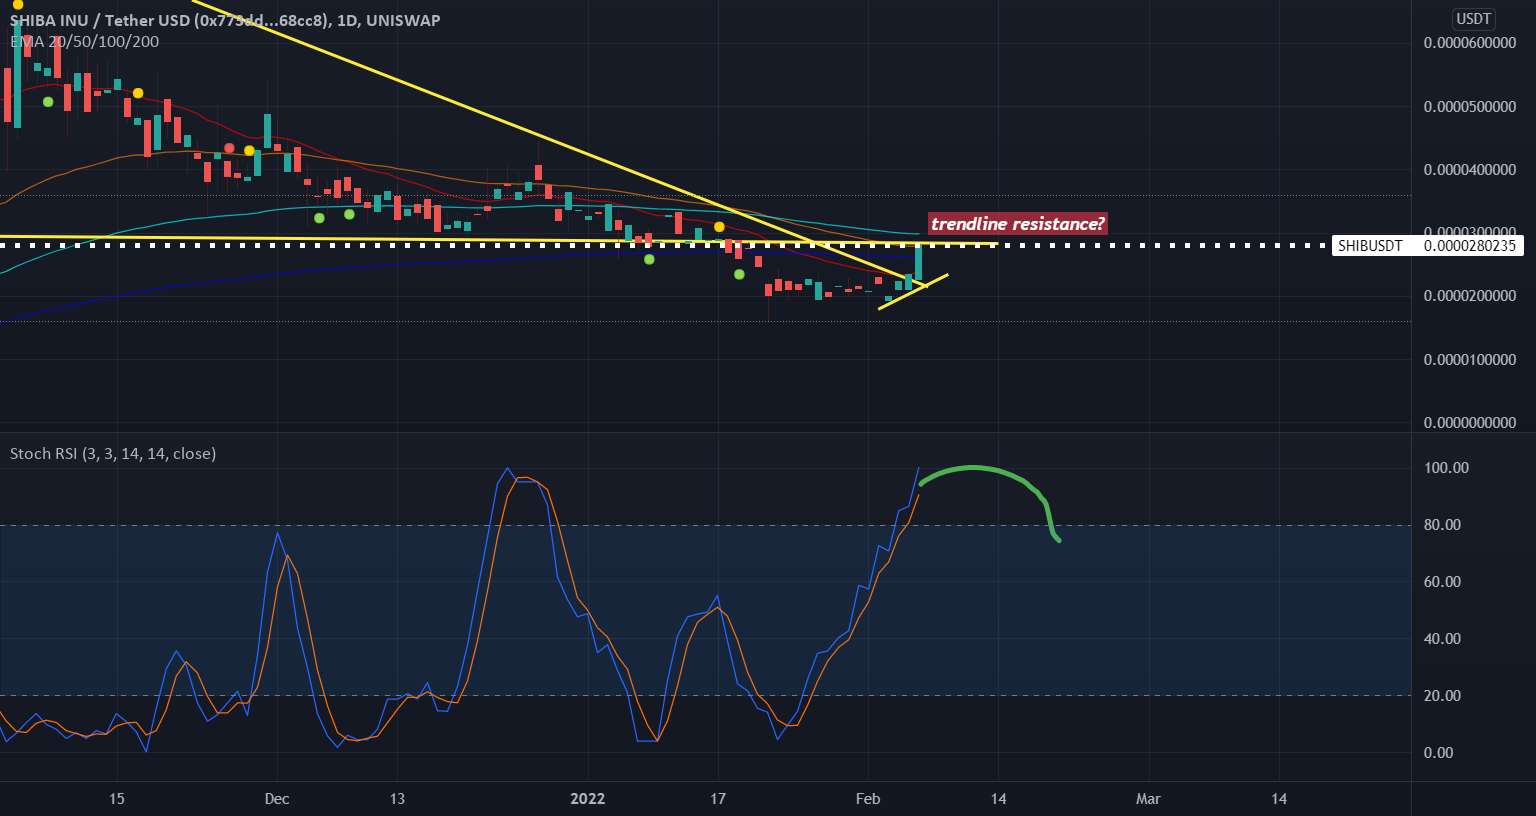Click the 20.00 Stoch RSI scale value

(1442, 696)
